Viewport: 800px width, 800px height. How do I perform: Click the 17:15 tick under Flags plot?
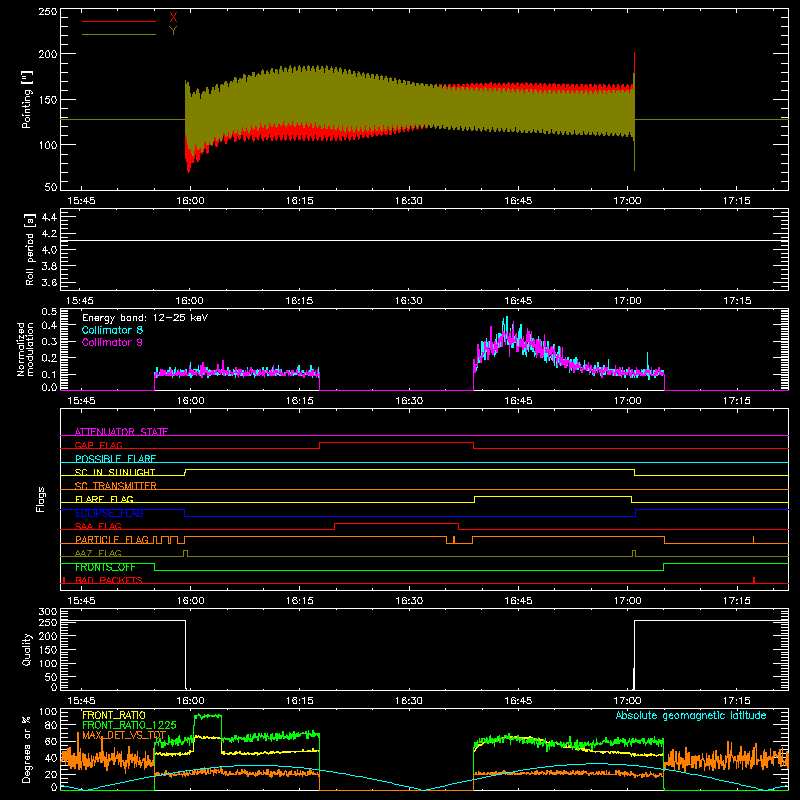coord(737,601)
